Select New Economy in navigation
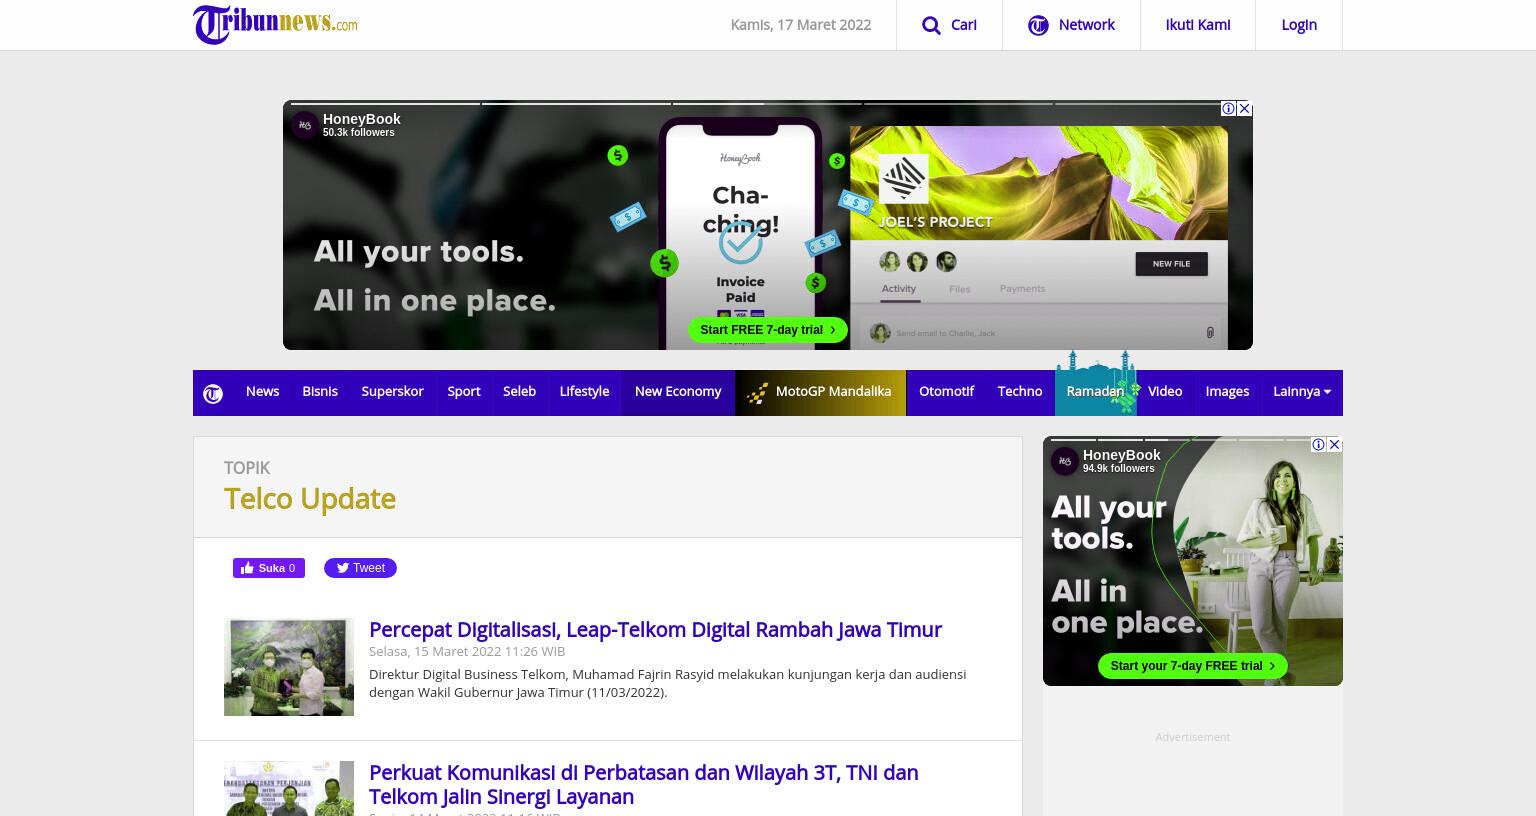The height and width of the screenshot is (816, 1536). pos(678,391)
